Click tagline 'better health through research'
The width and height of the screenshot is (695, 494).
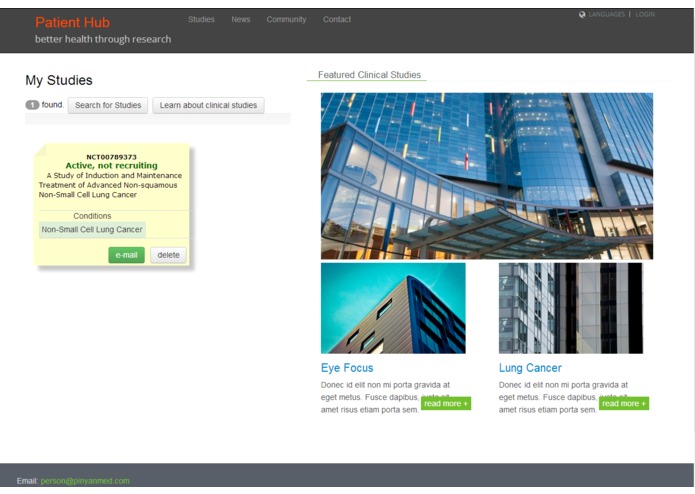103,39
